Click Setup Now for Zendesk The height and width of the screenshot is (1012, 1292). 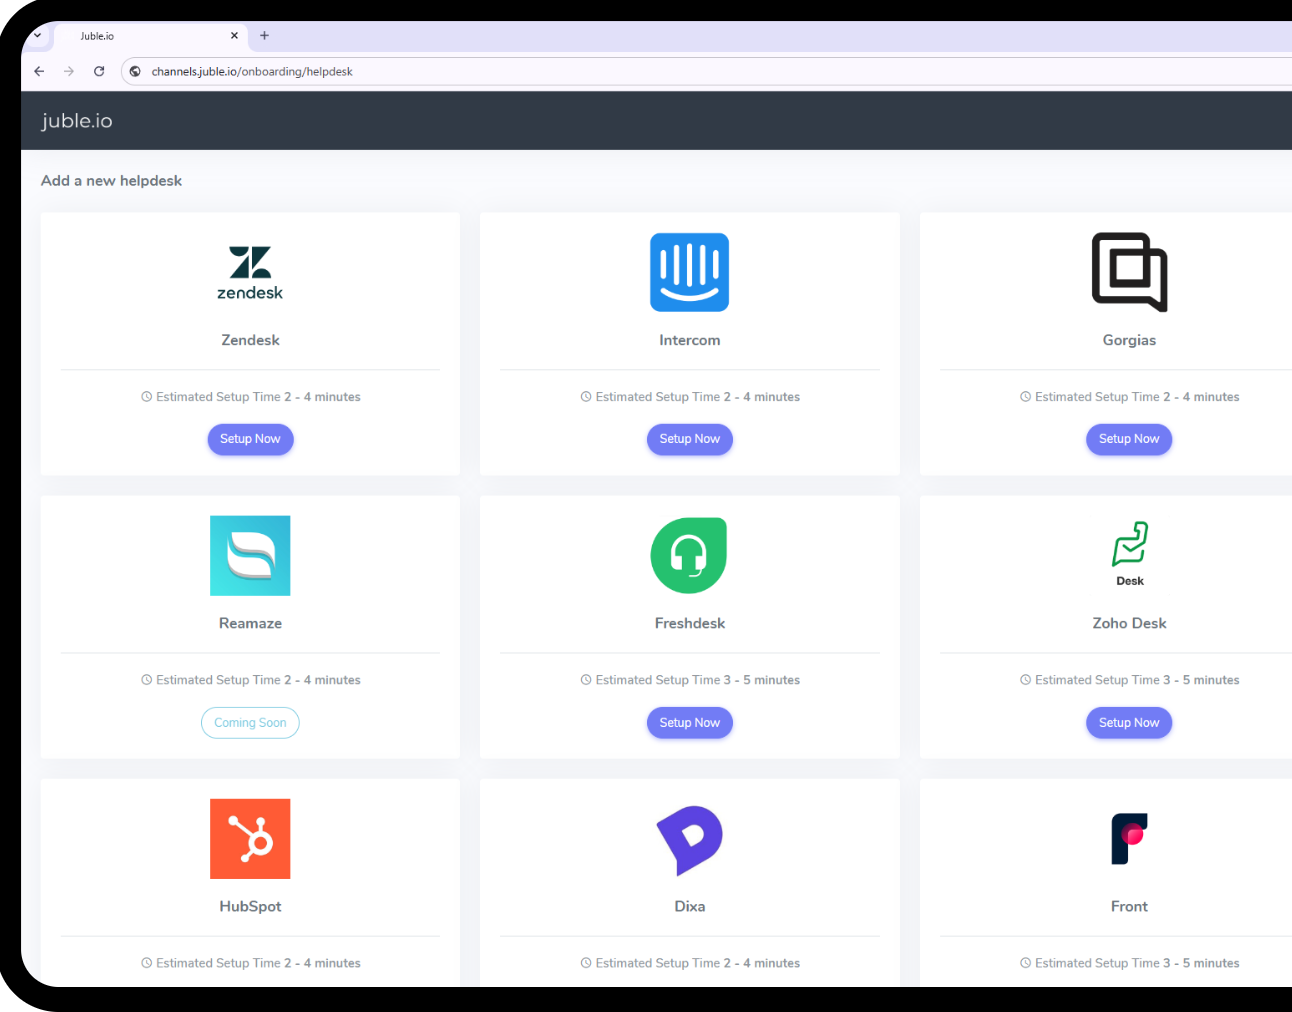pyautogui.click(x=250, y=439)
